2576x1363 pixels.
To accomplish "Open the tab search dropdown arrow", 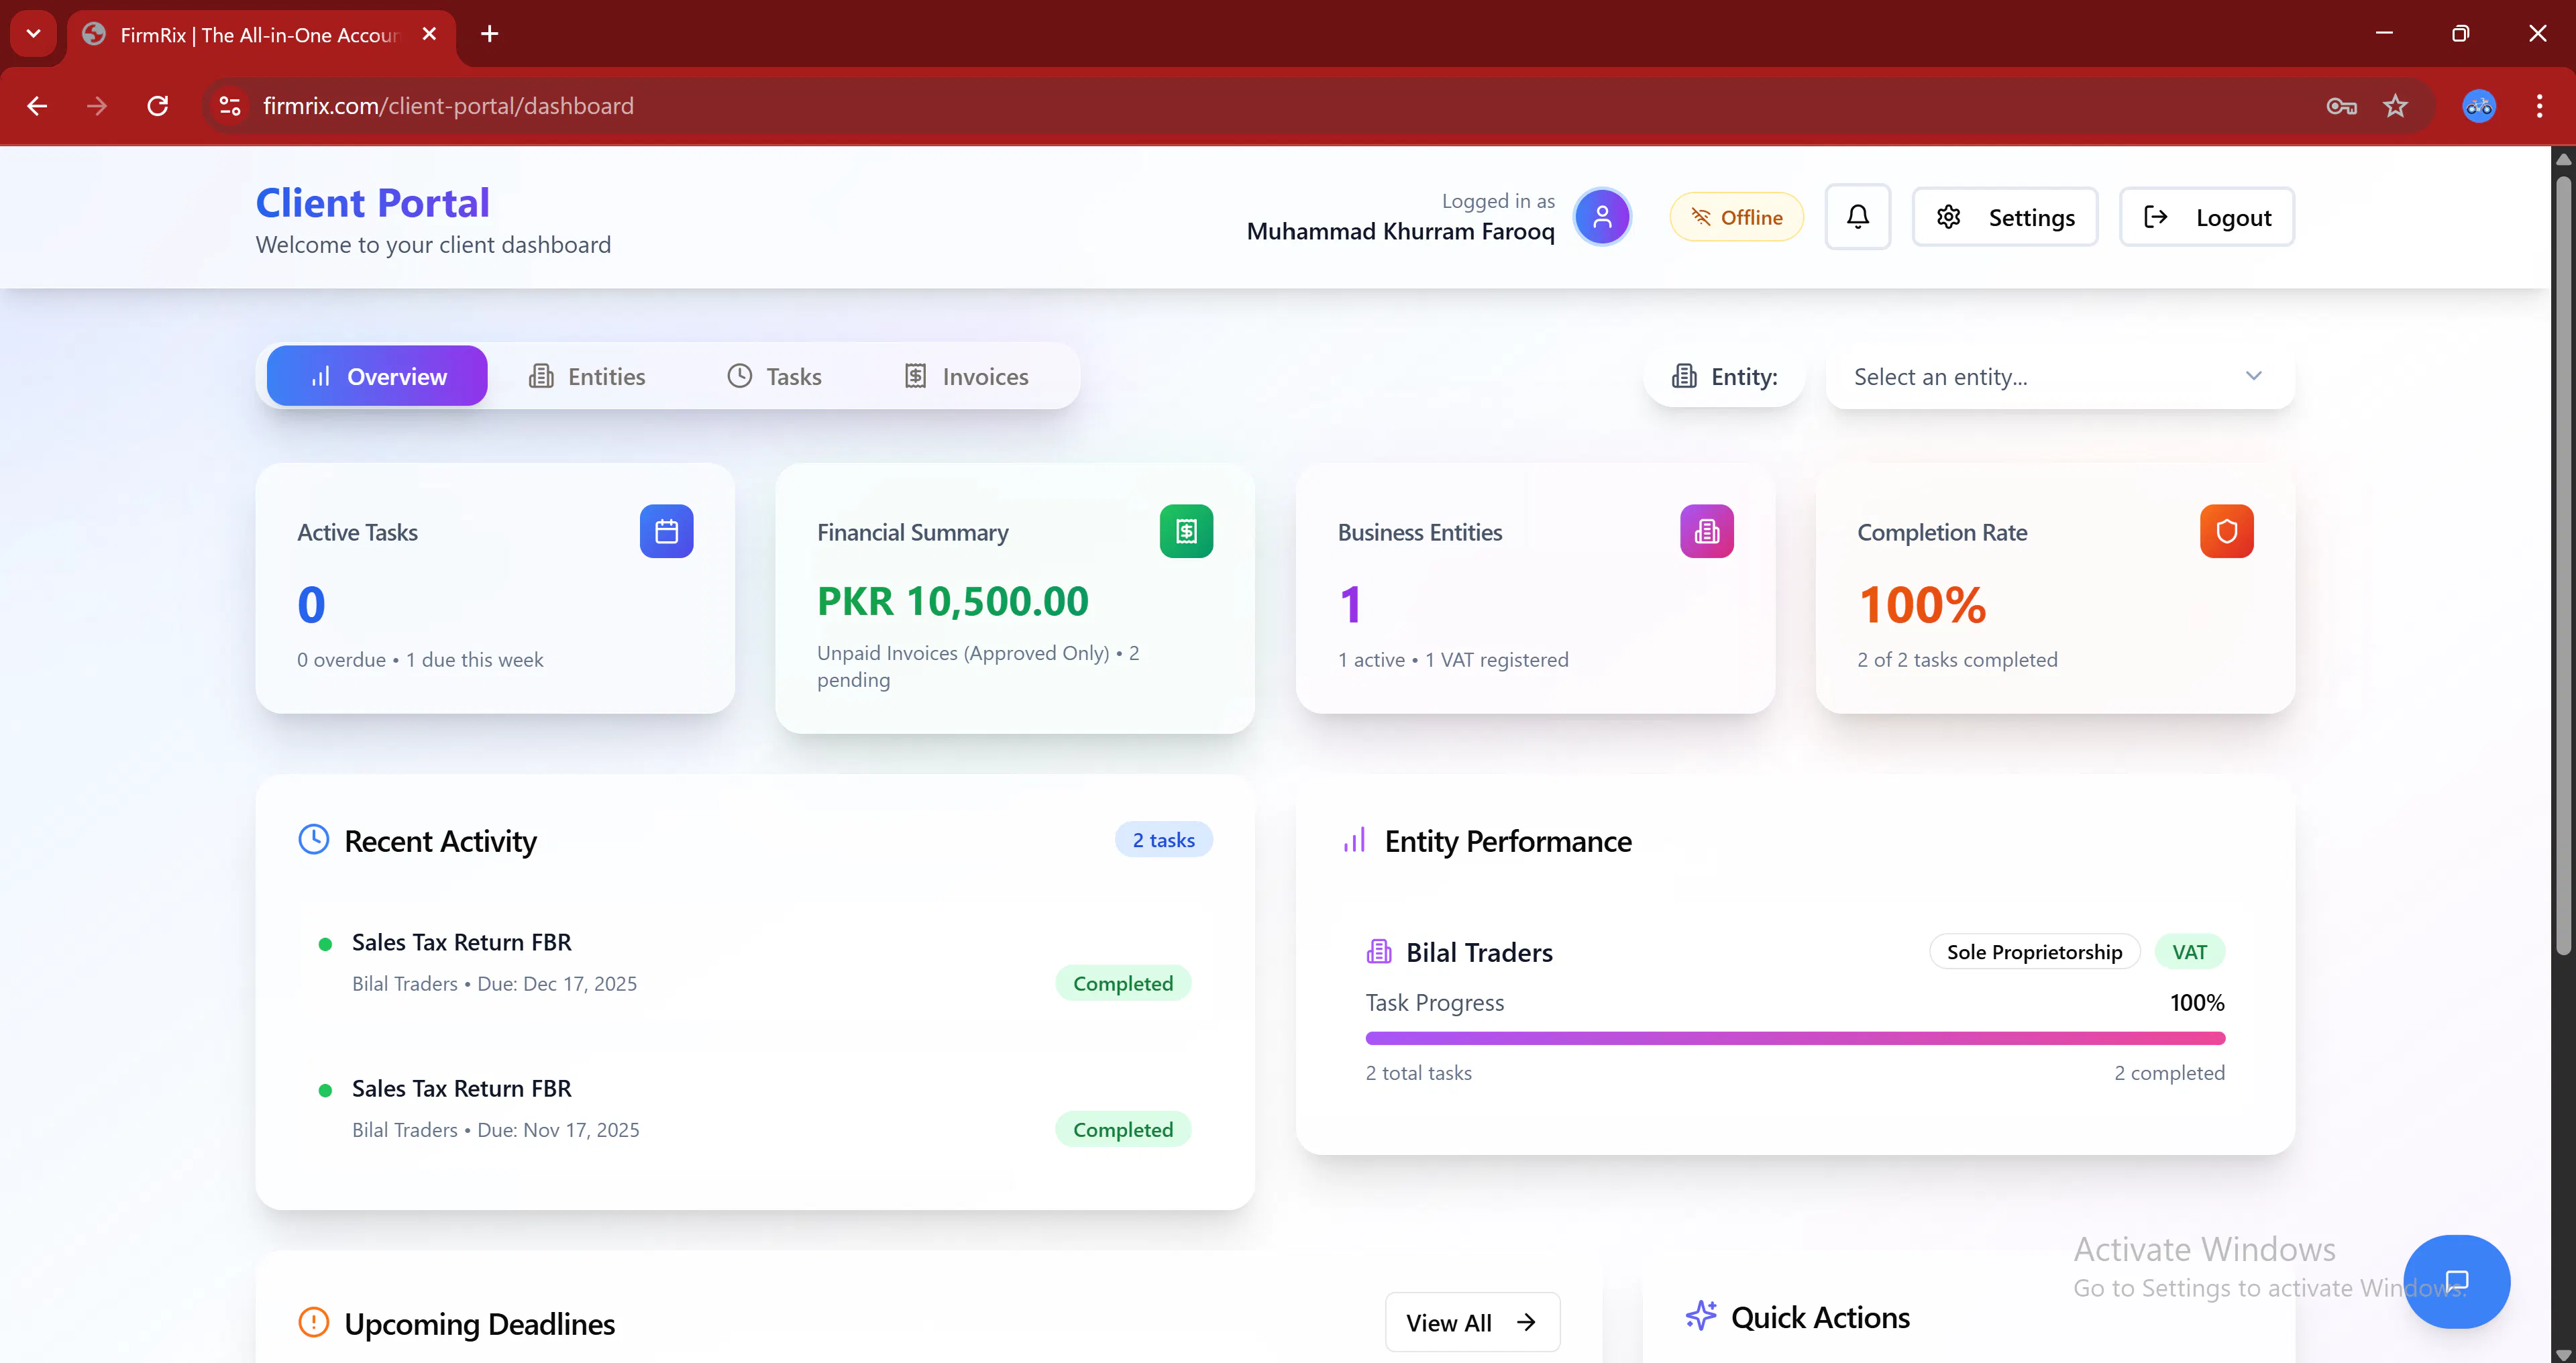I will point(33,34).
